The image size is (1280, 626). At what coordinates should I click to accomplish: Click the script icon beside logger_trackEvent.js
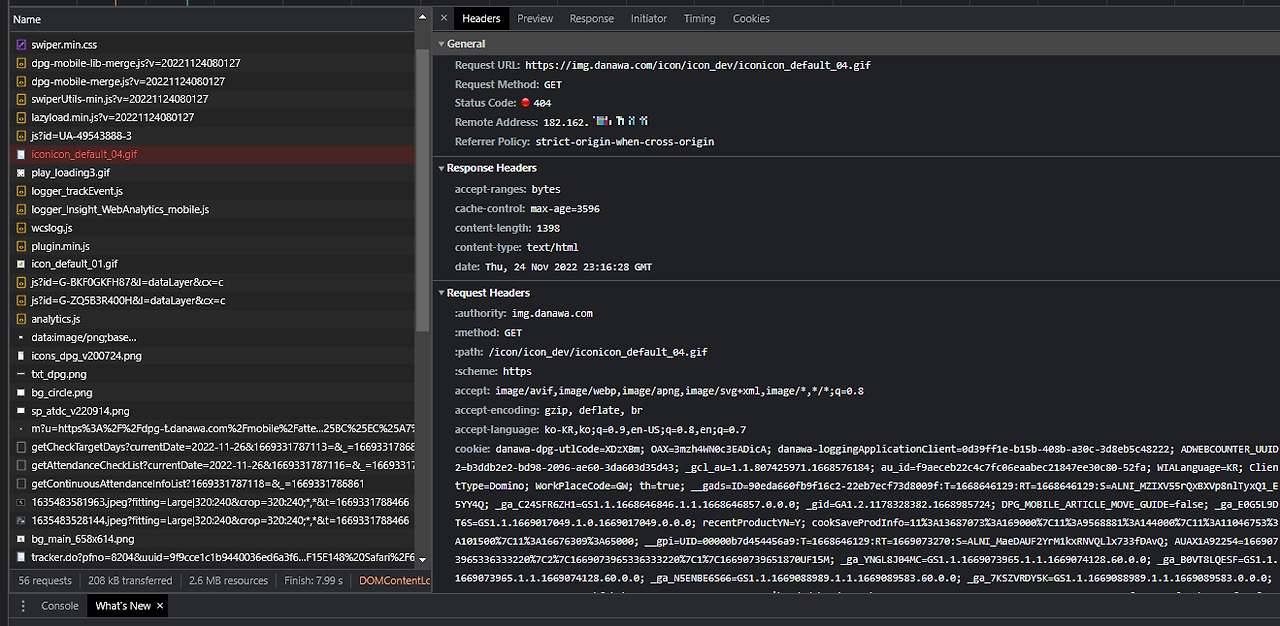coord(21,191)
